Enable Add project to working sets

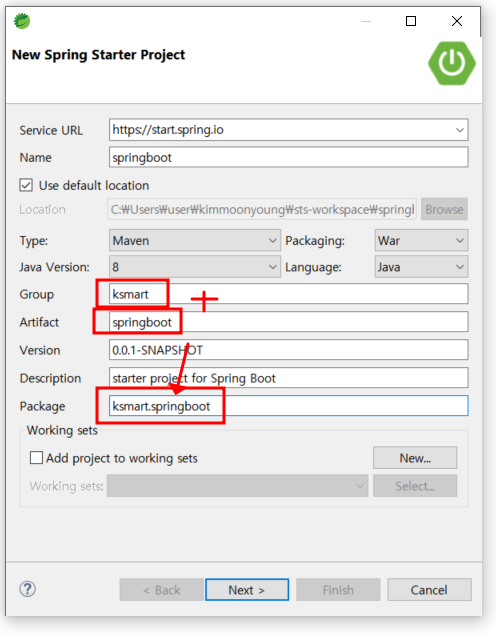pos(36,458)
